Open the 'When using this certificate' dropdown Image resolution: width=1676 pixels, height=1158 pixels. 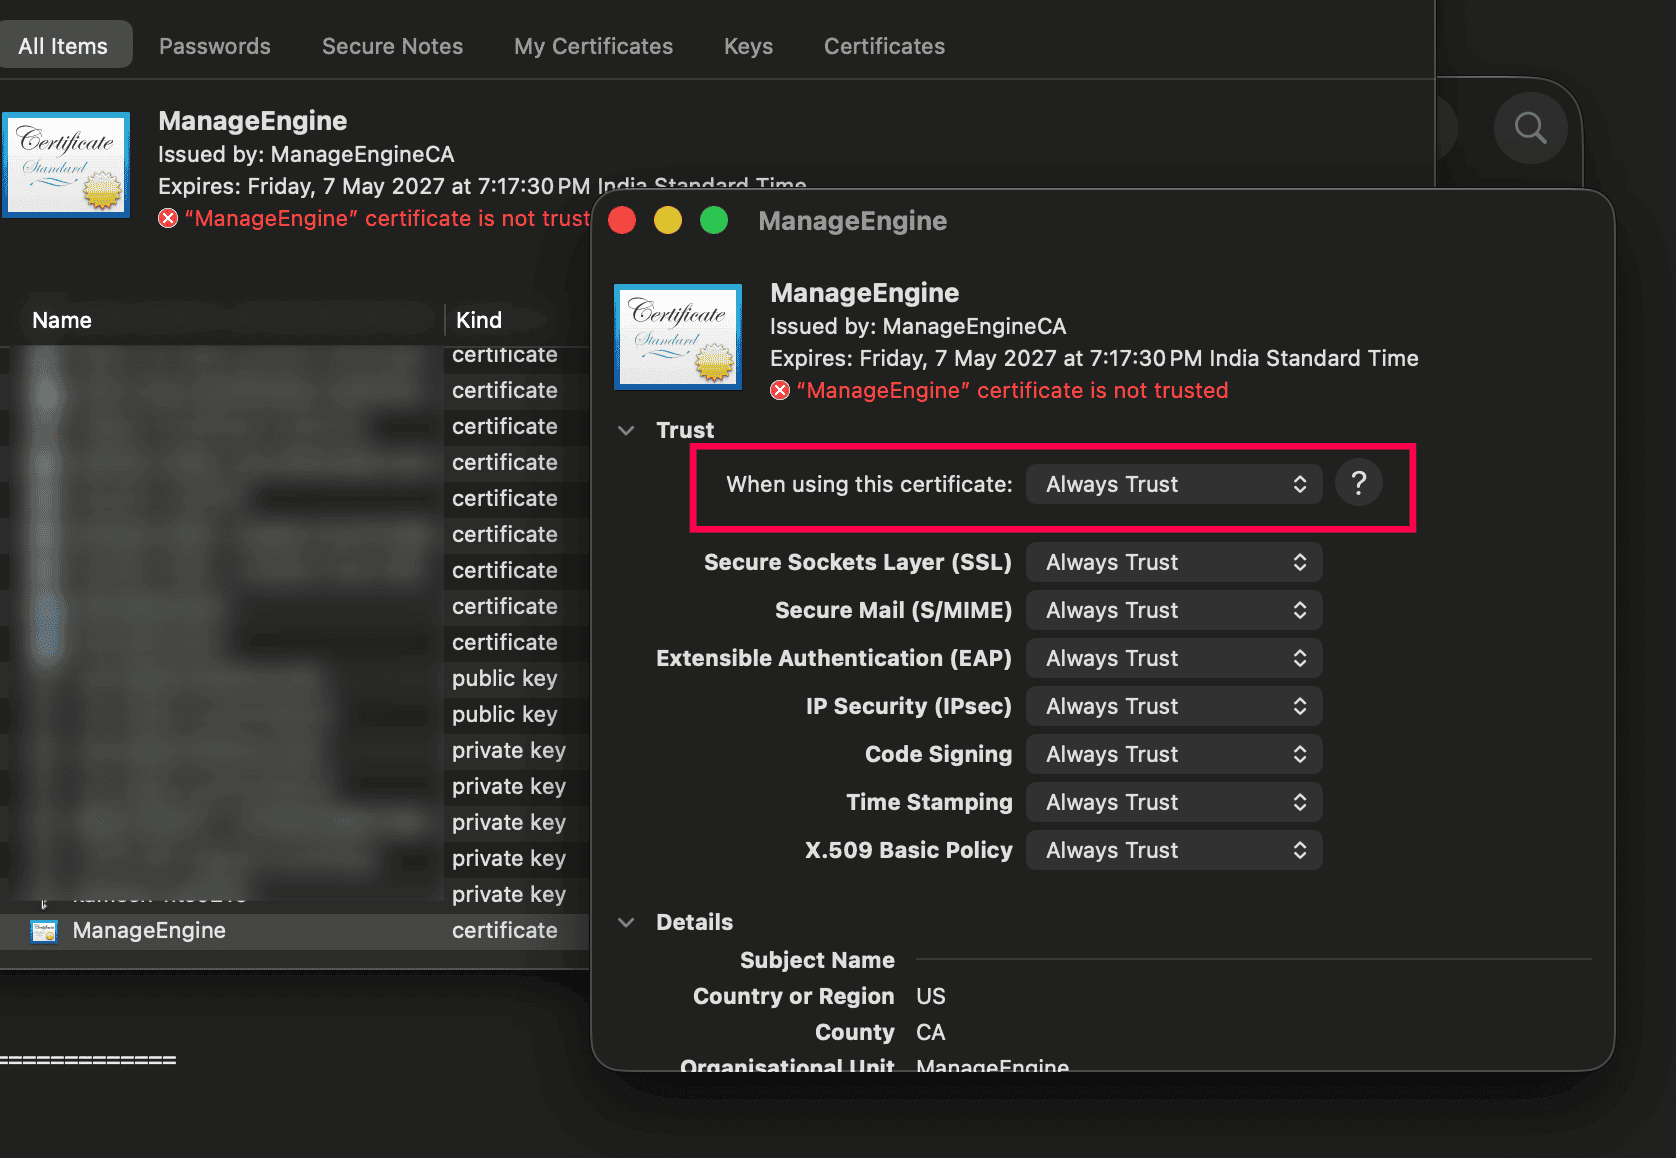1174,484
